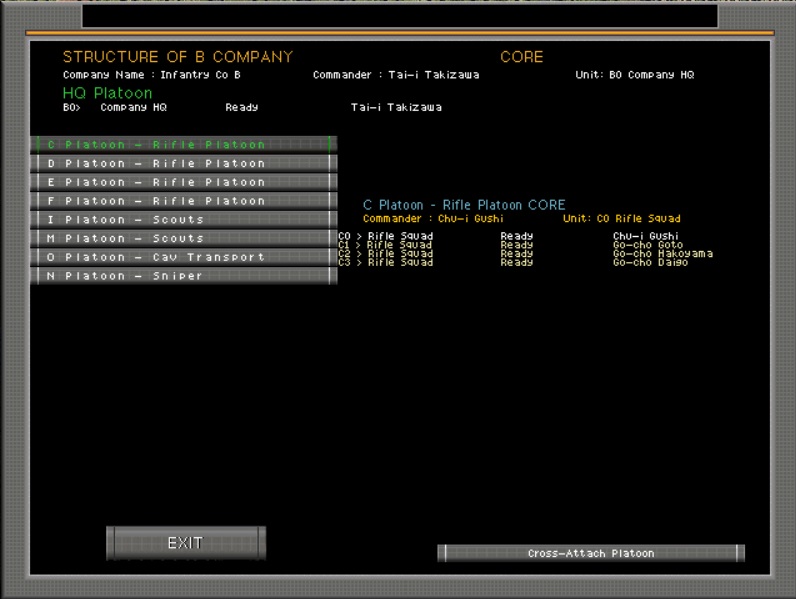Click squad leader Go-cho Hakoyama
This screenshot has width=796, height=599.
point(662,254)
